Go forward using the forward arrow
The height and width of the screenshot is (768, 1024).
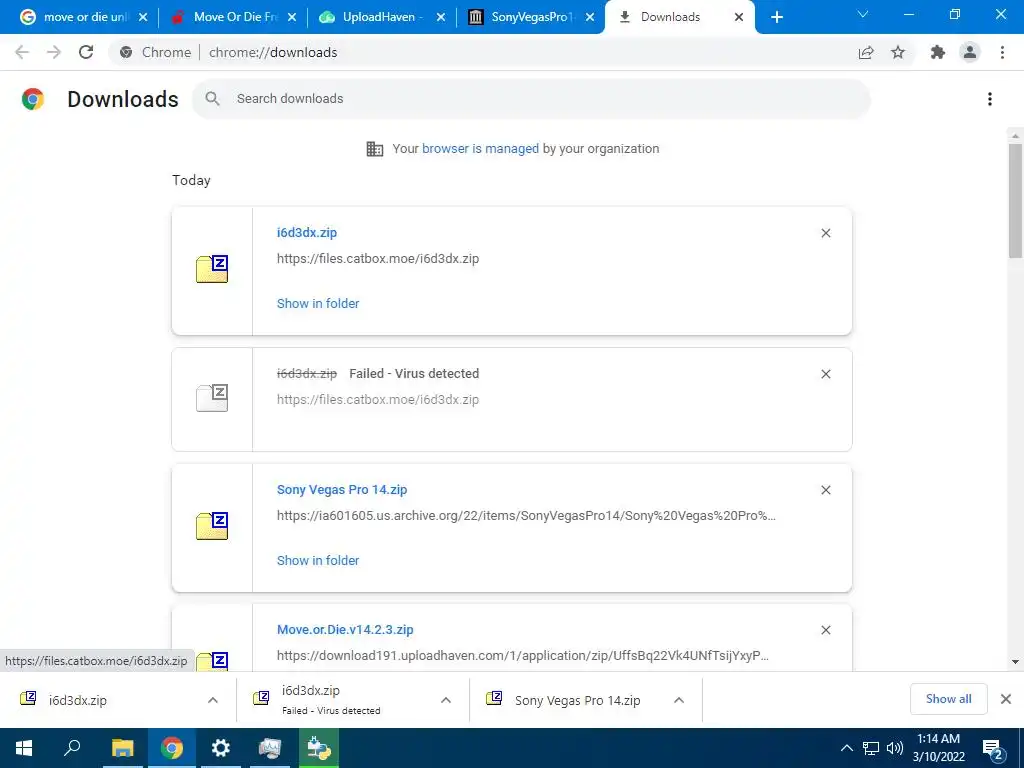click(54, 52)
